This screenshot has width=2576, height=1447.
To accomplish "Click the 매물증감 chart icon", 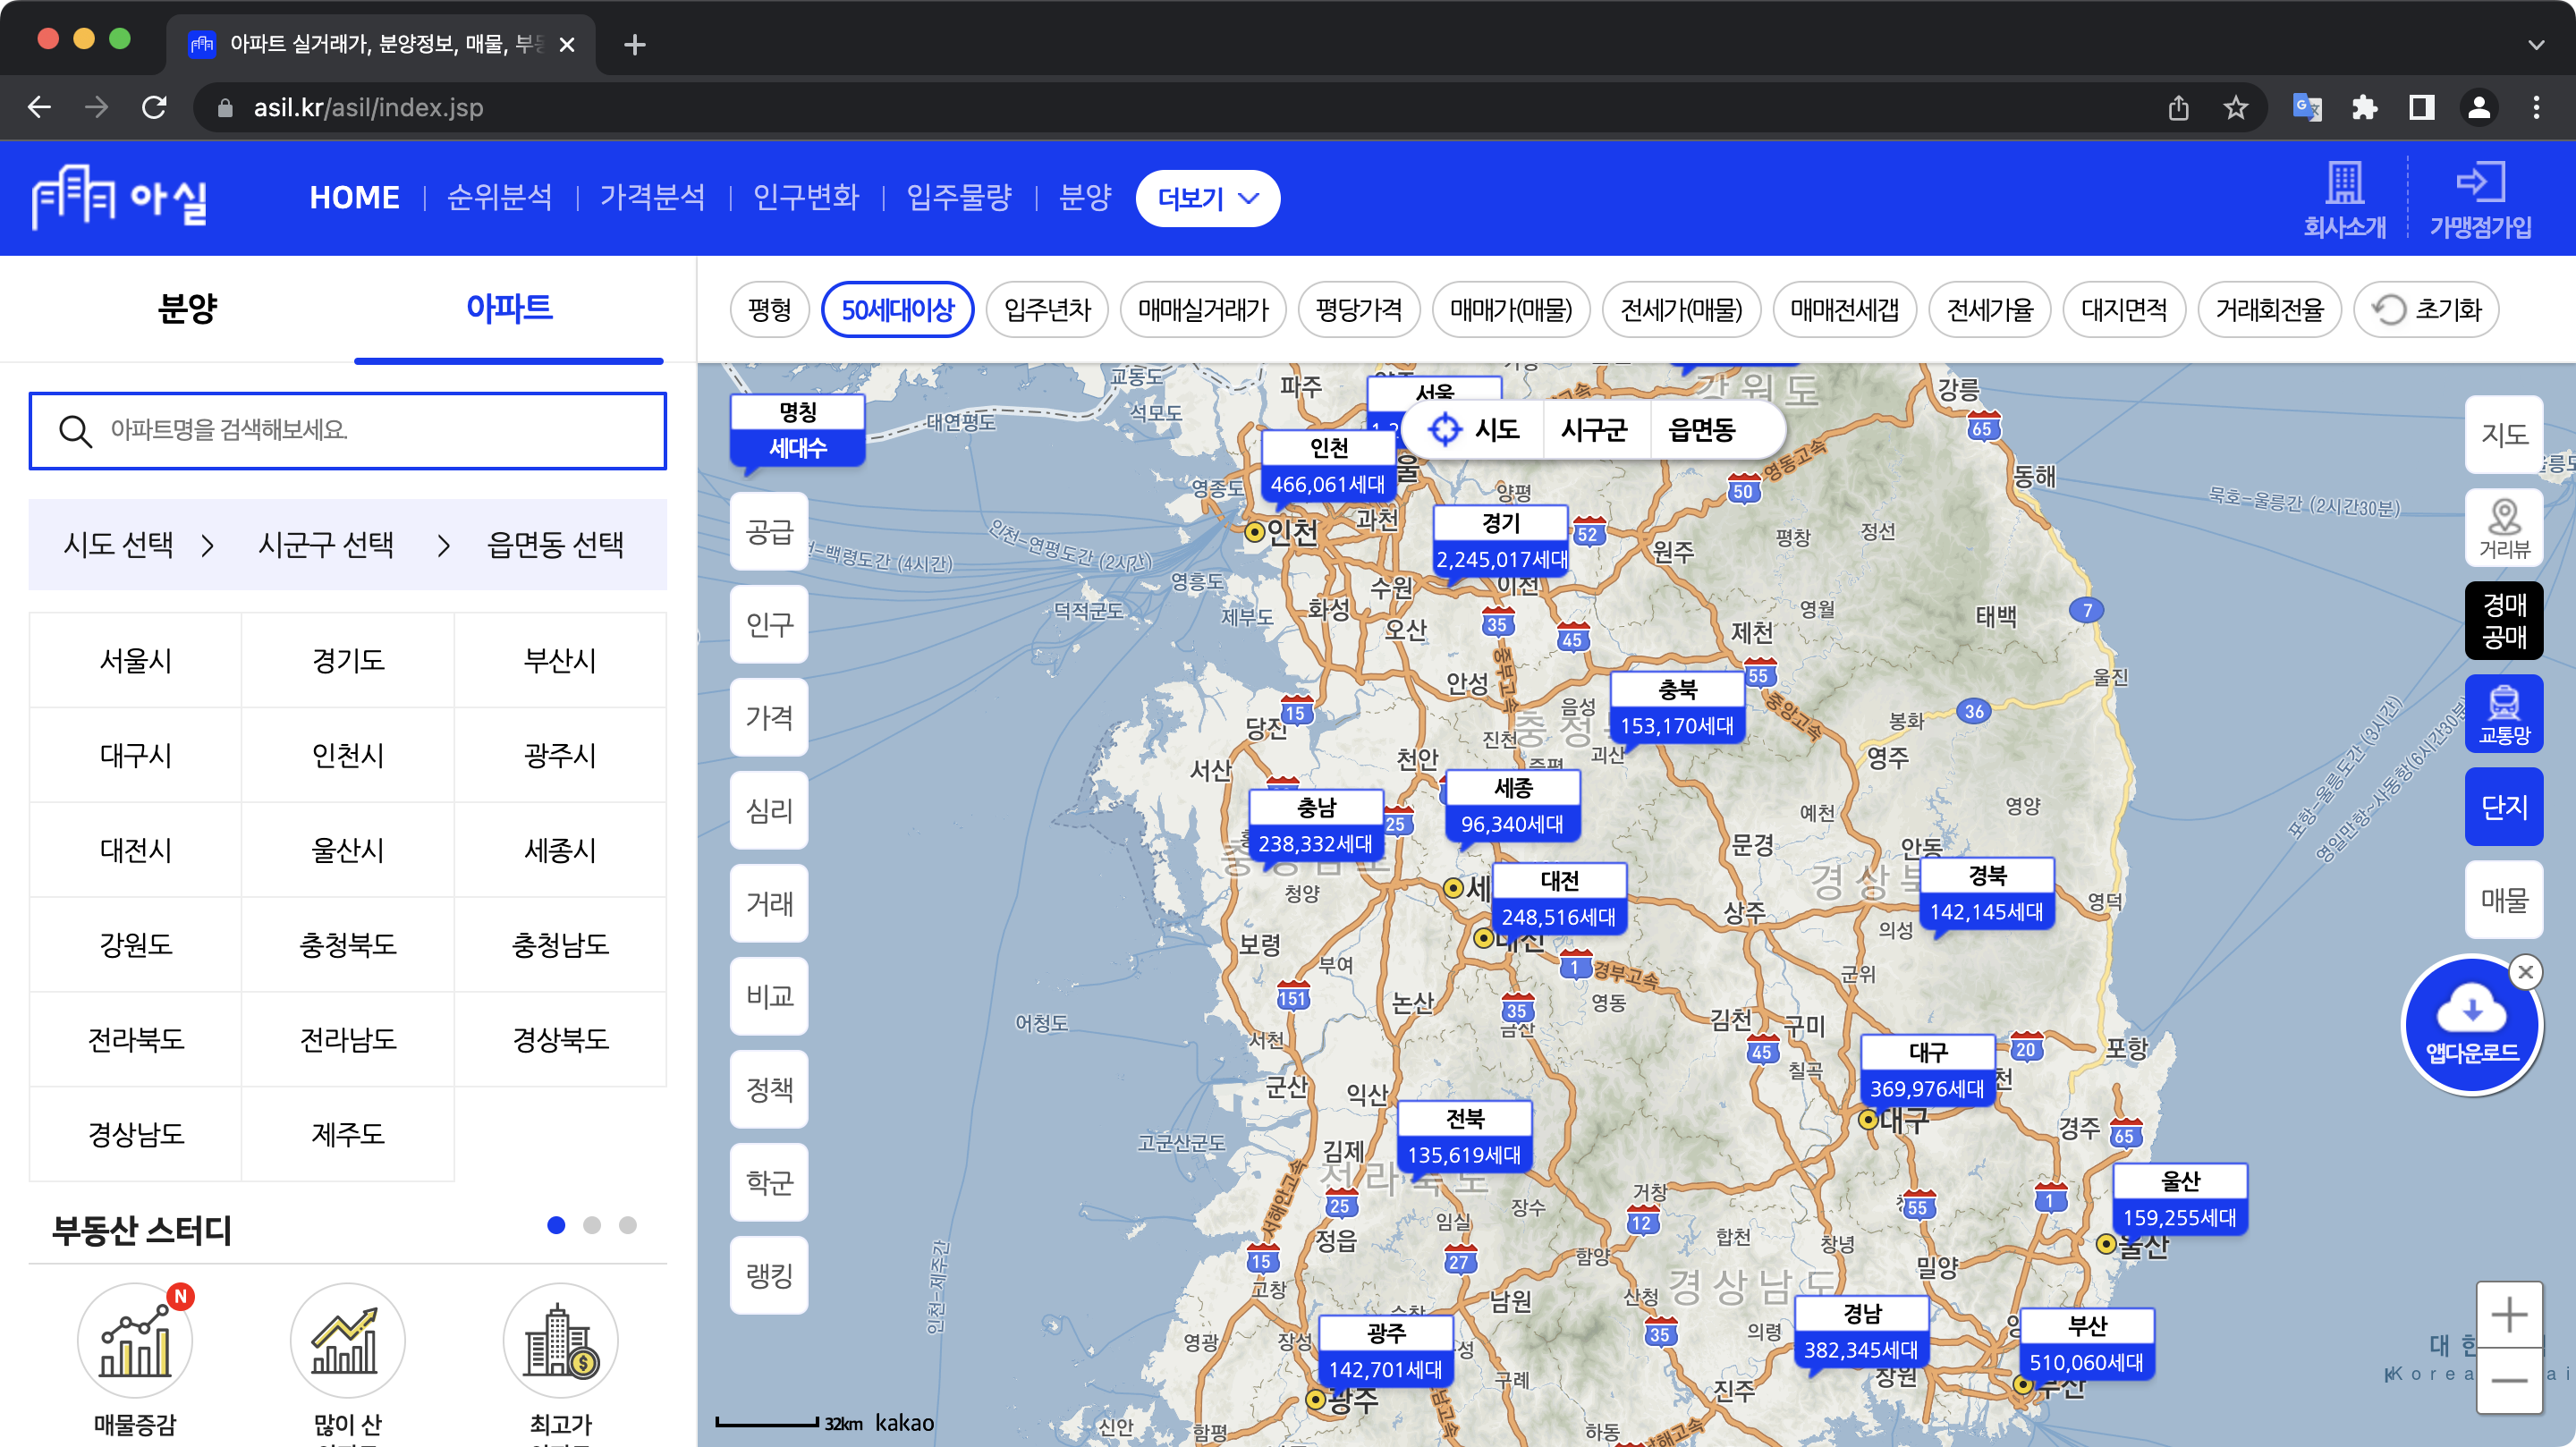I will (135, 1340).
